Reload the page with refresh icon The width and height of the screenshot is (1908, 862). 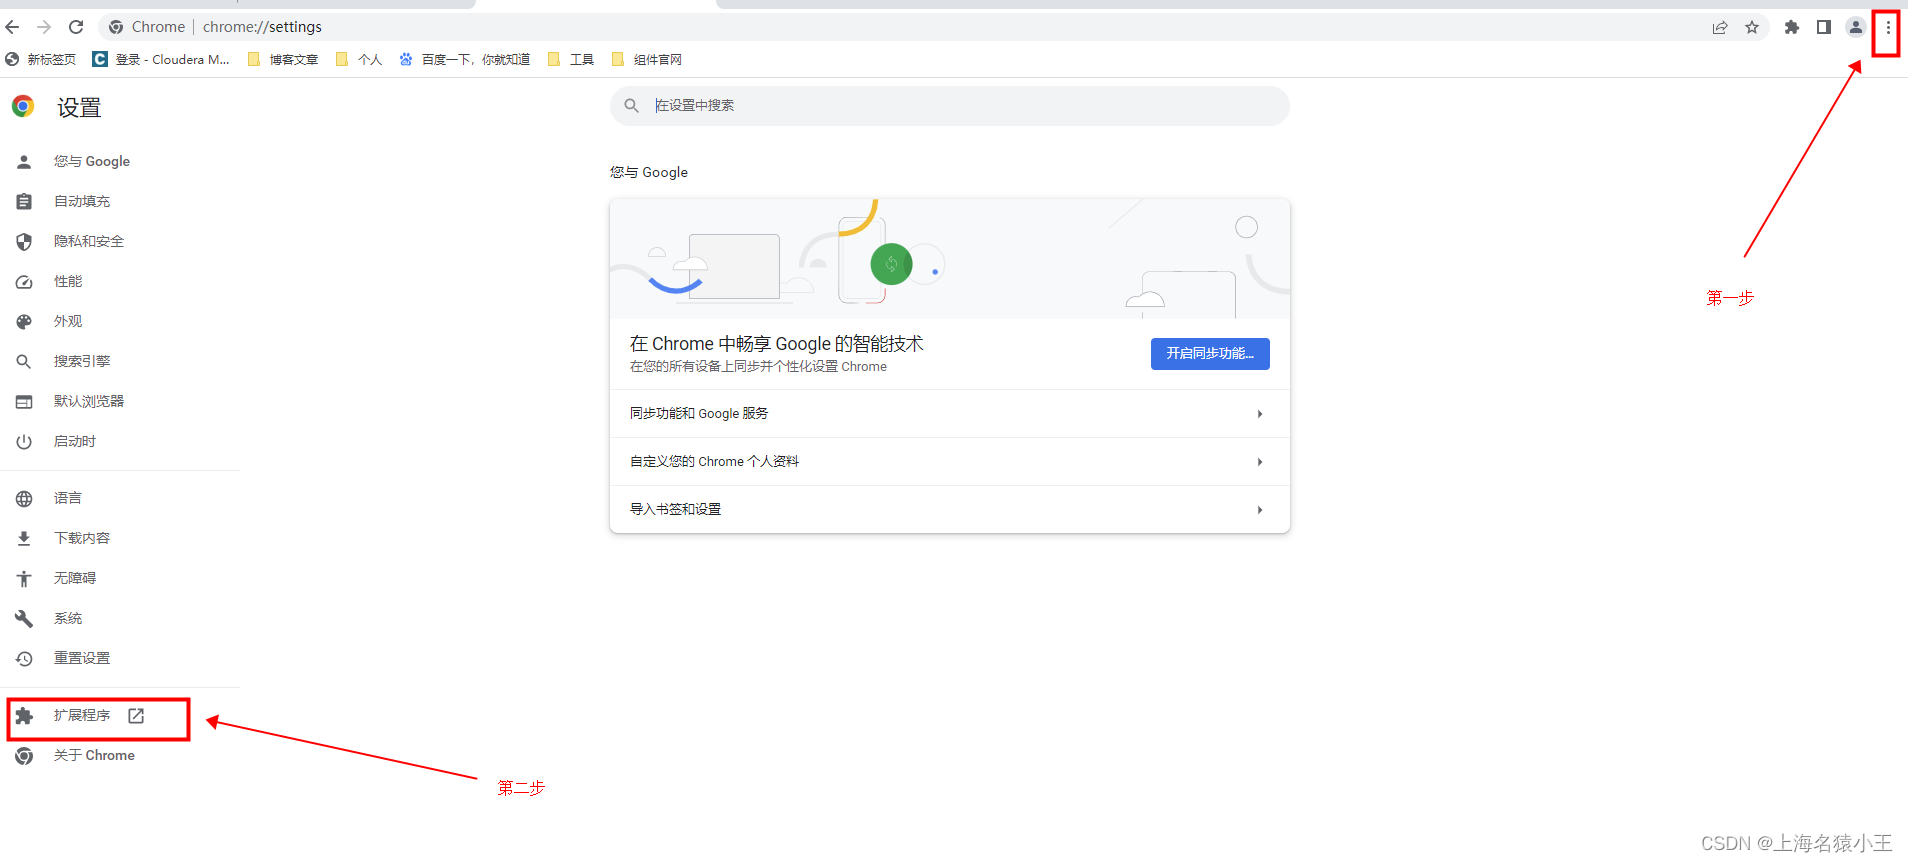76,27
